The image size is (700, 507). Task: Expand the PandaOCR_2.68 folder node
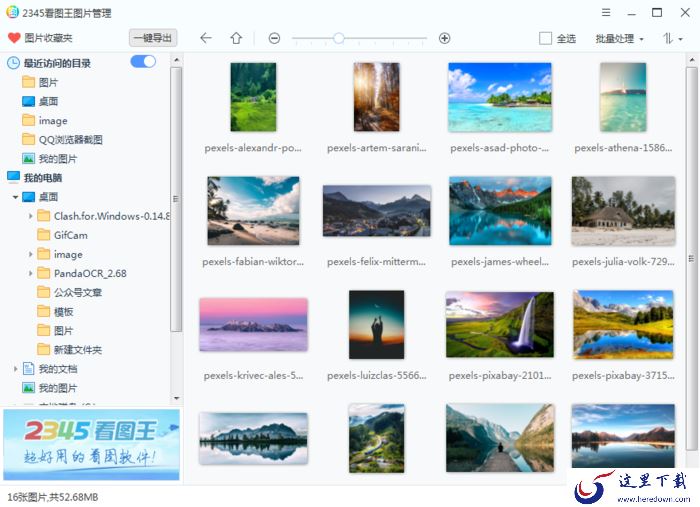point(30,273)
